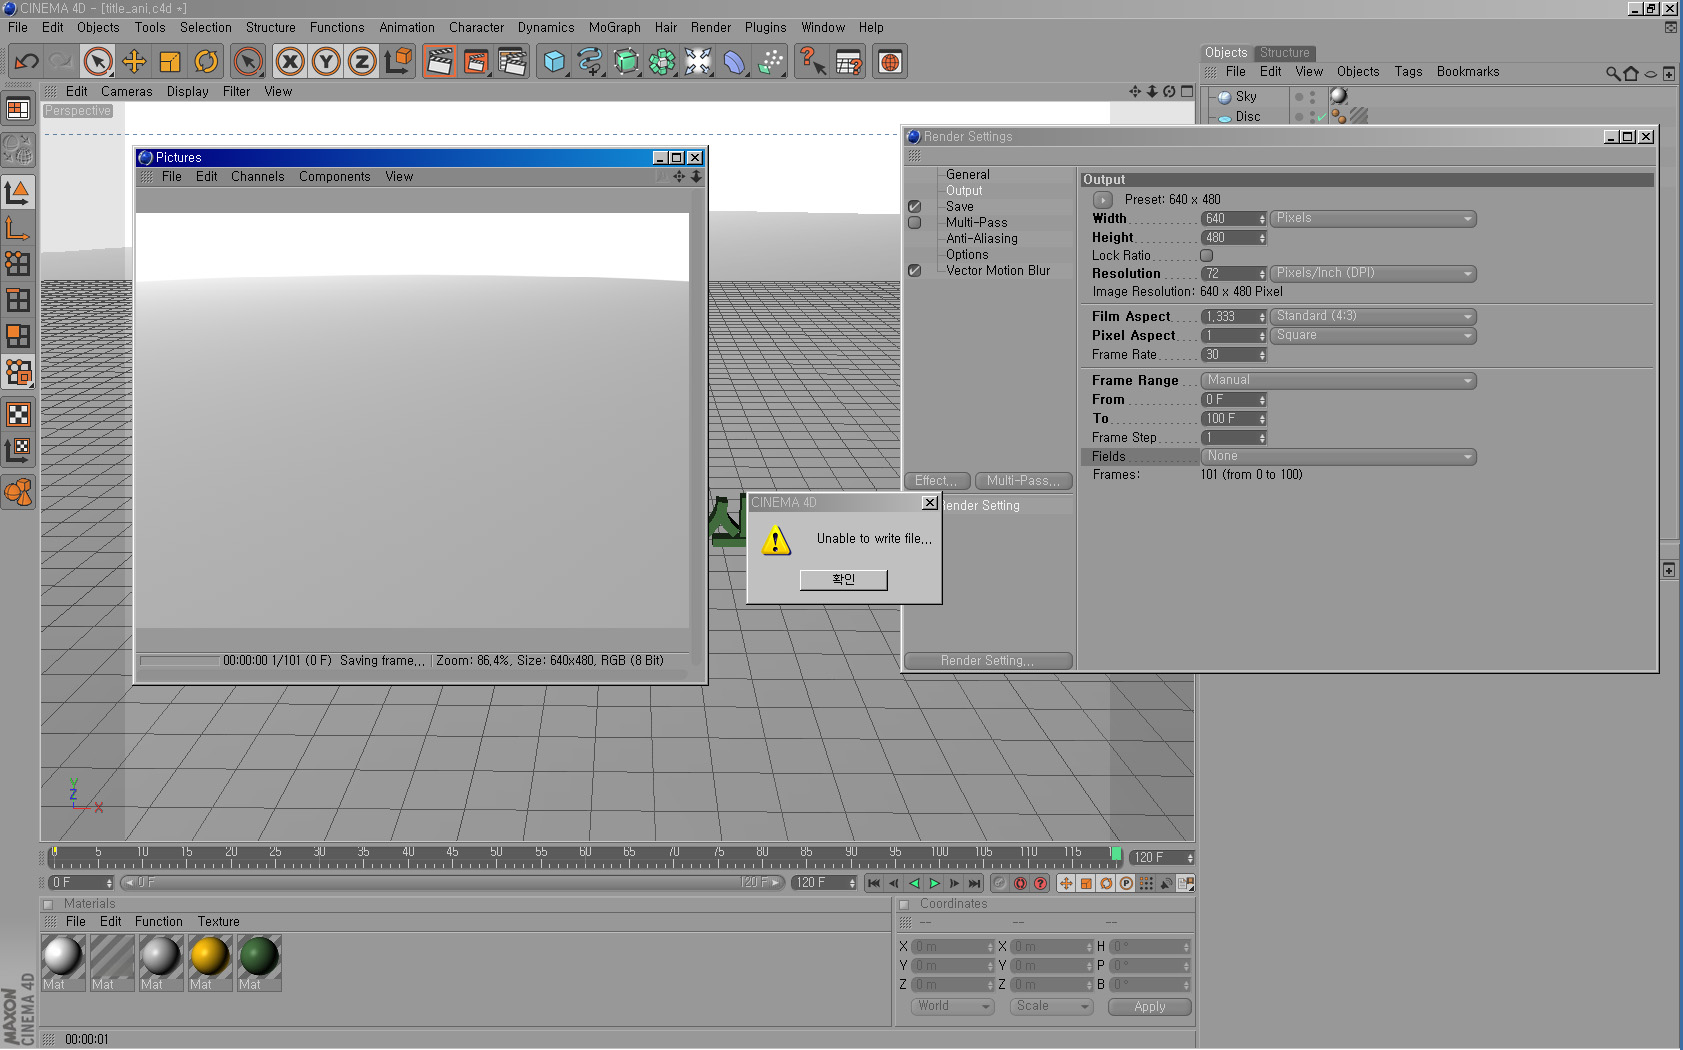
Task: Click the Array modeling objects icon
Action: 662,62
